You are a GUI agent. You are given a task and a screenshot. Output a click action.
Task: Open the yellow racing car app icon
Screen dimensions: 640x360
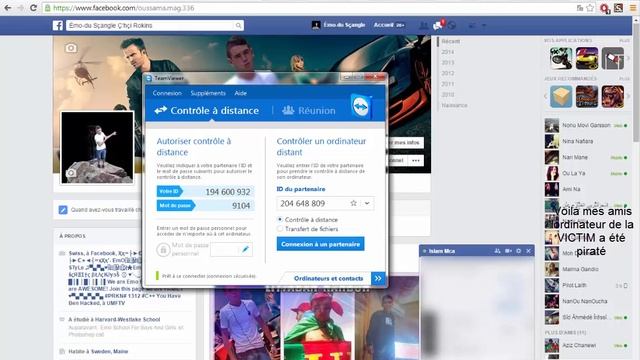pos(587,58)
